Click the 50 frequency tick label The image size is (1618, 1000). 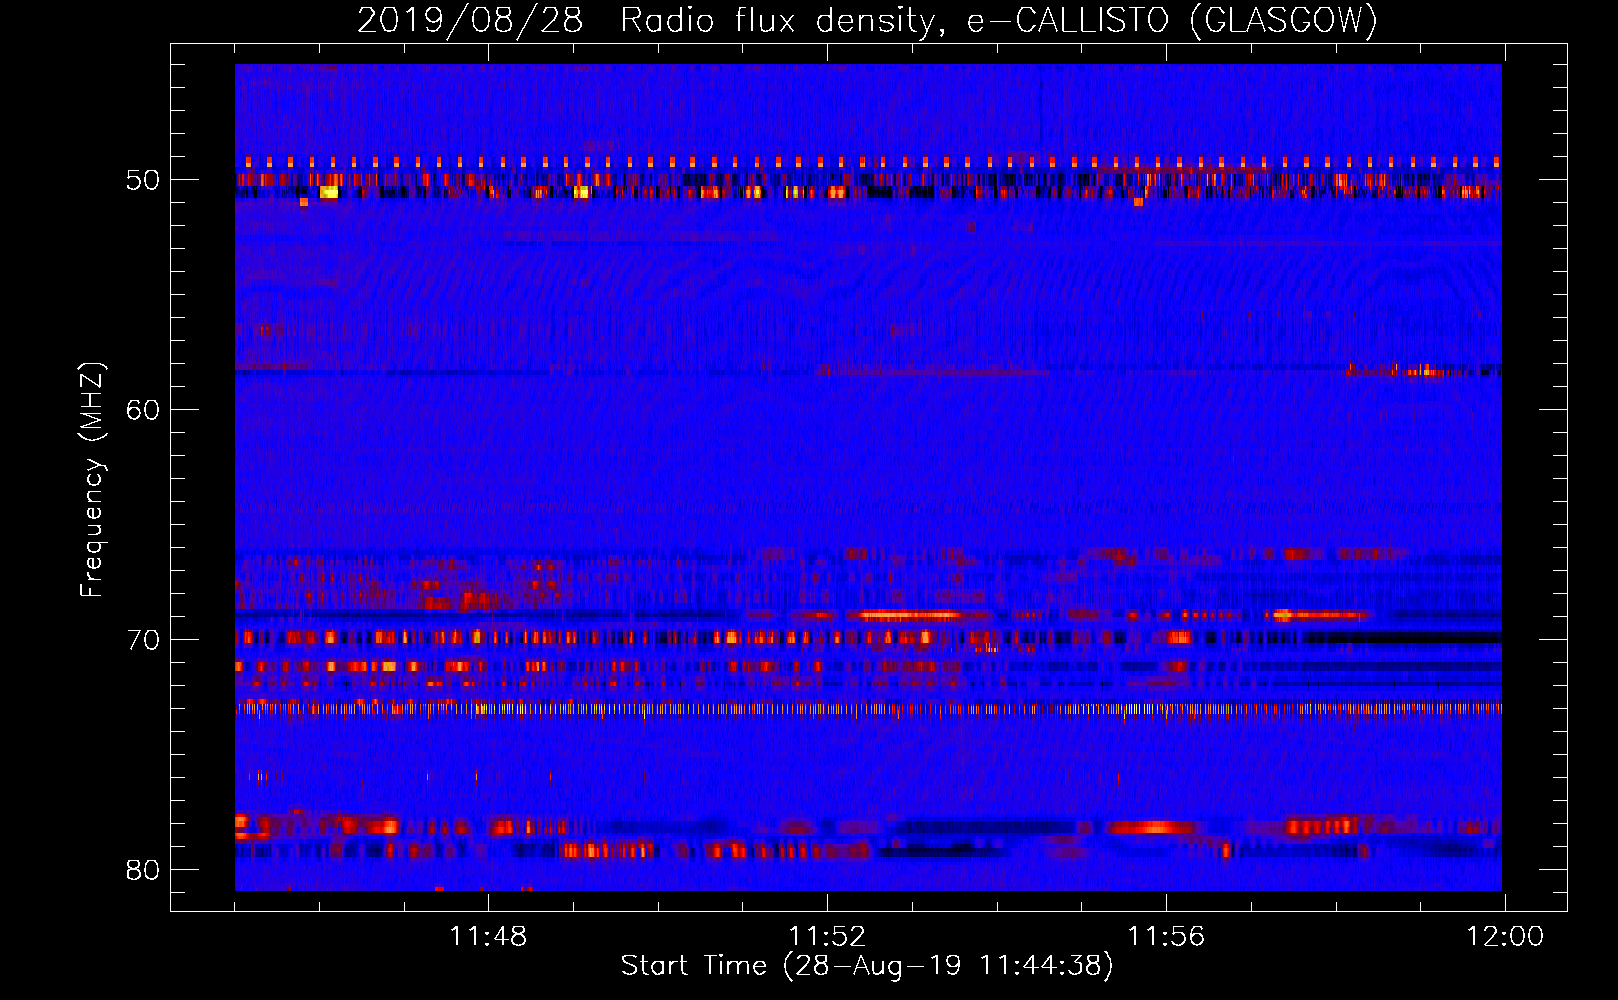tap(143, 181)
